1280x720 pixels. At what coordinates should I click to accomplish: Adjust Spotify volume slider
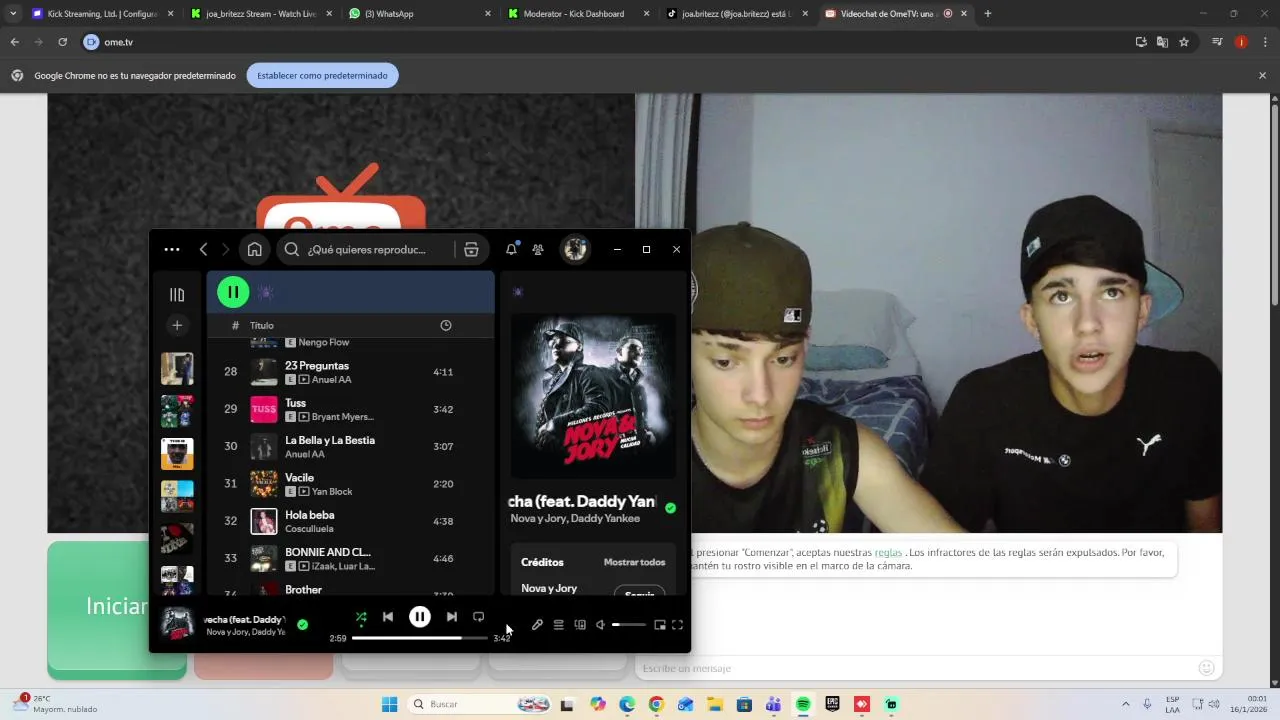point(629,625)
